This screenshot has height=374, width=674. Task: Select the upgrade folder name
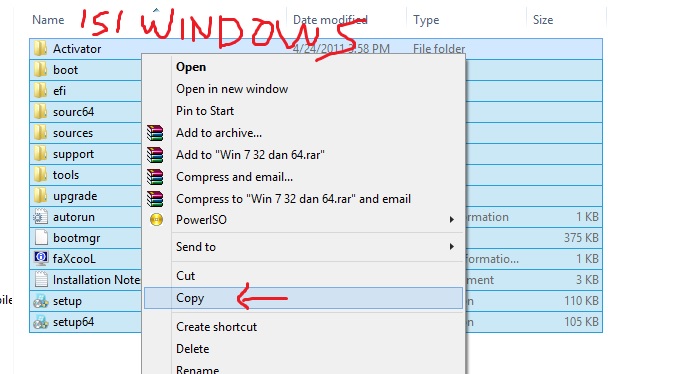(75, 196)
